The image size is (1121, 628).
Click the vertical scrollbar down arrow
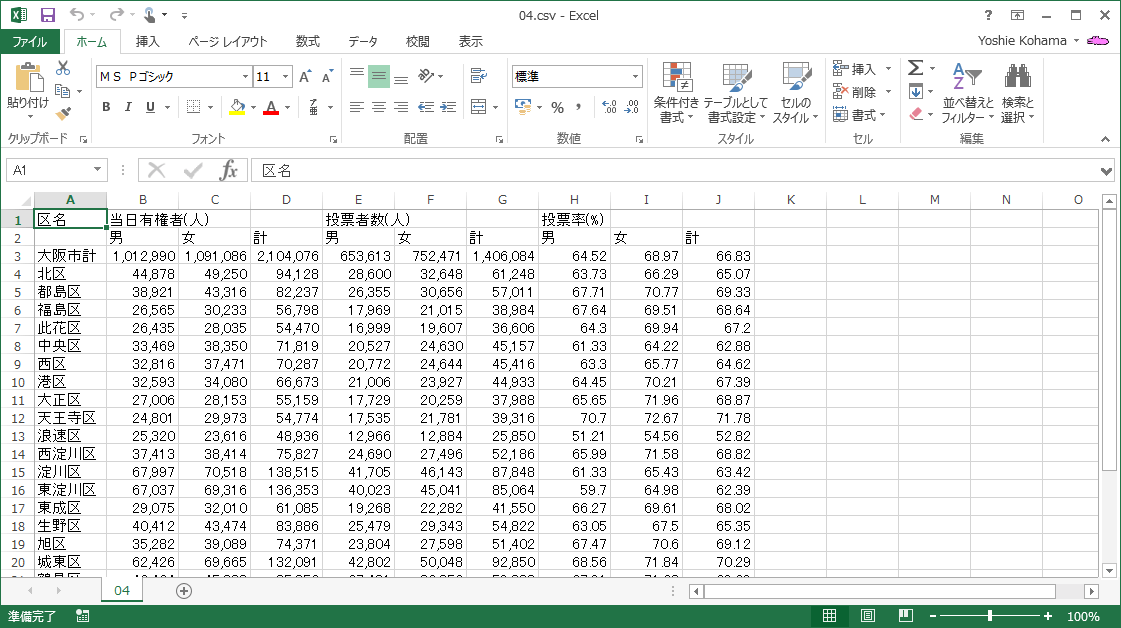(x=1109, y=570)
